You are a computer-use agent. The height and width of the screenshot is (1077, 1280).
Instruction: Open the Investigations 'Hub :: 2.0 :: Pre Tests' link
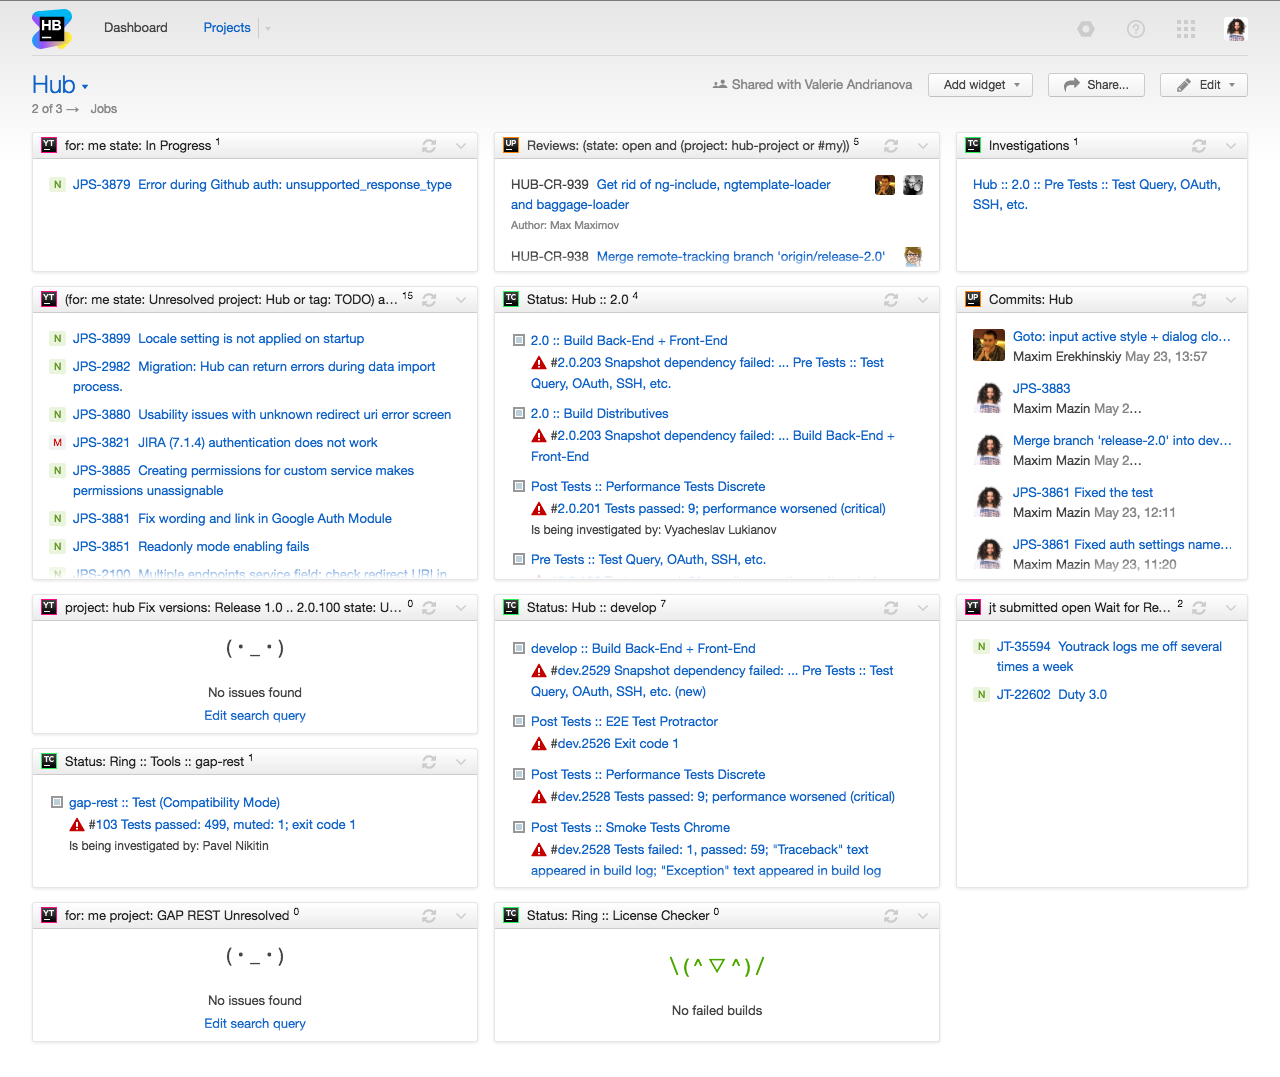pyautogui.click(x=1097, y=195)
